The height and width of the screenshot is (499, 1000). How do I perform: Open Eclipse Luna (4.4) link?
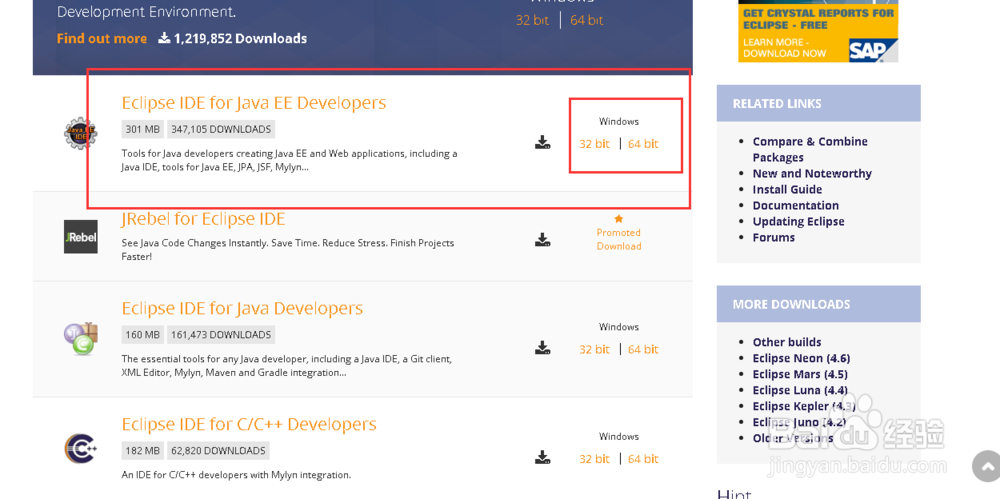800,390
